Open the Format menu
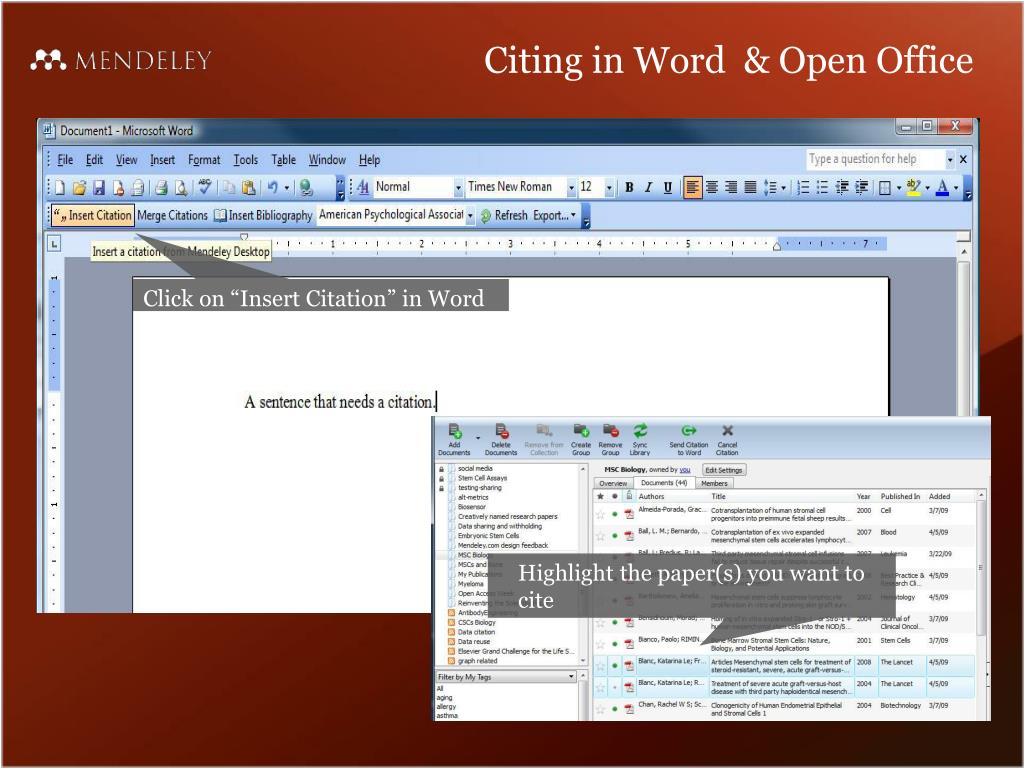The width and height of the screenshot is (1024, 768). [204, 160]
